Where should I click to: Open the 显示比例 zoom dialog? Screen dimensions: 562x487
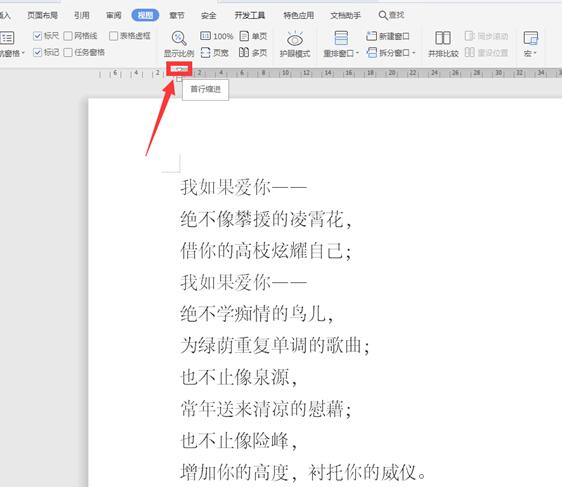point(179,44)
